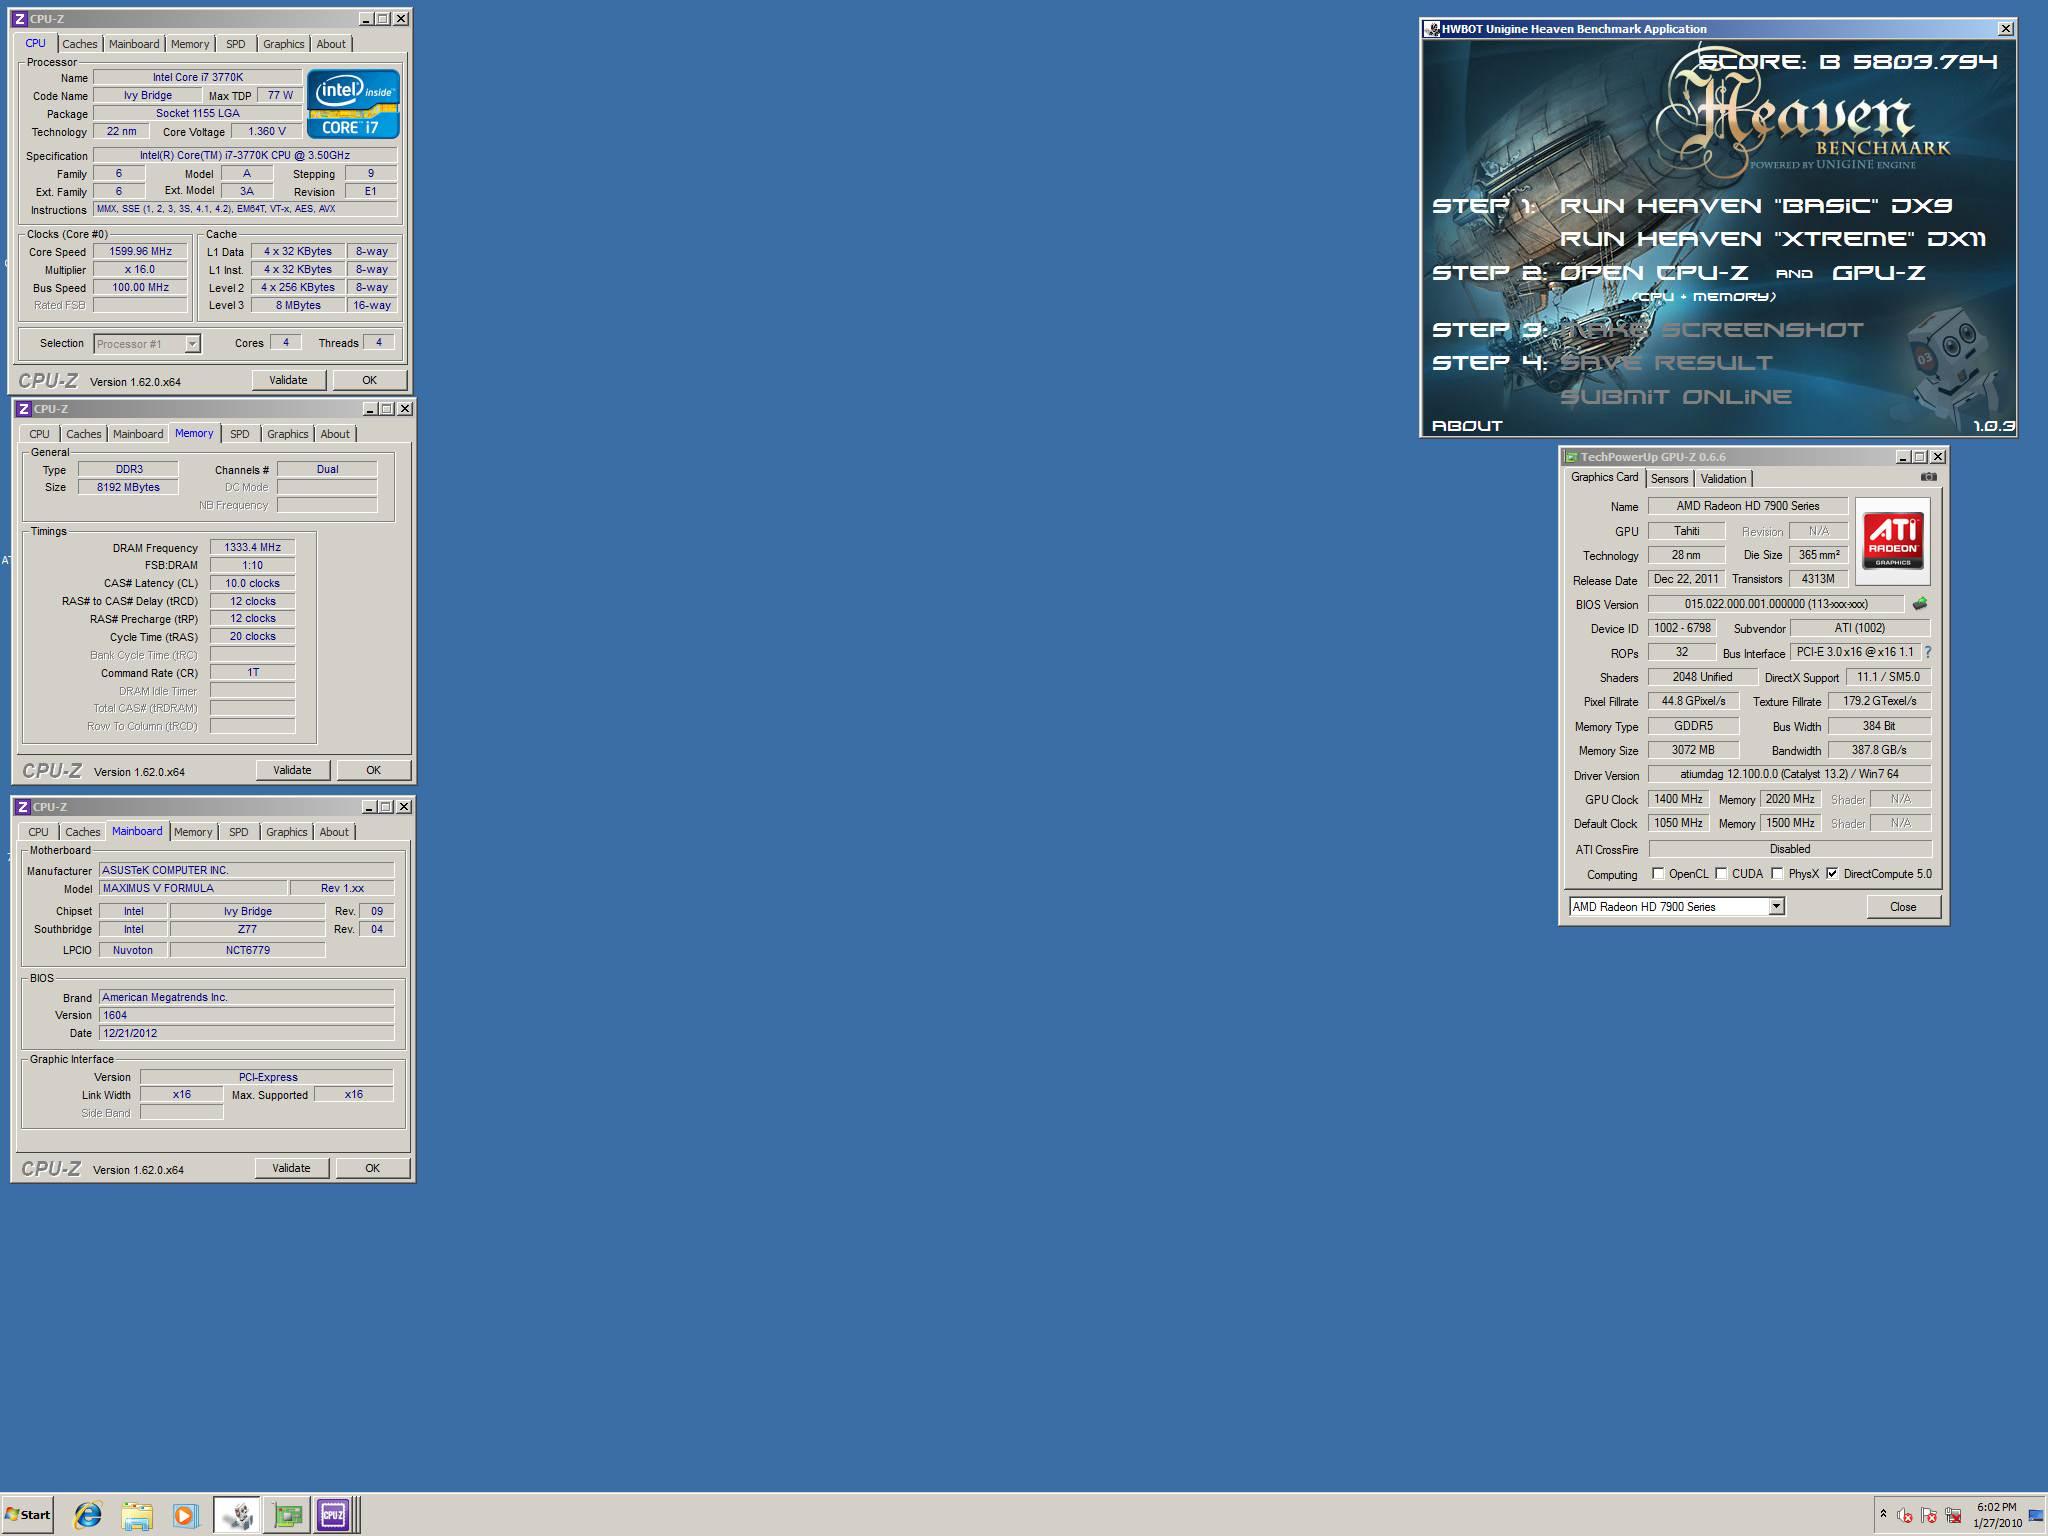Click the ATI Radeon logo in GPU-Z
Viewport: 2048px width, 1536px height.
tap(1892, 541)
